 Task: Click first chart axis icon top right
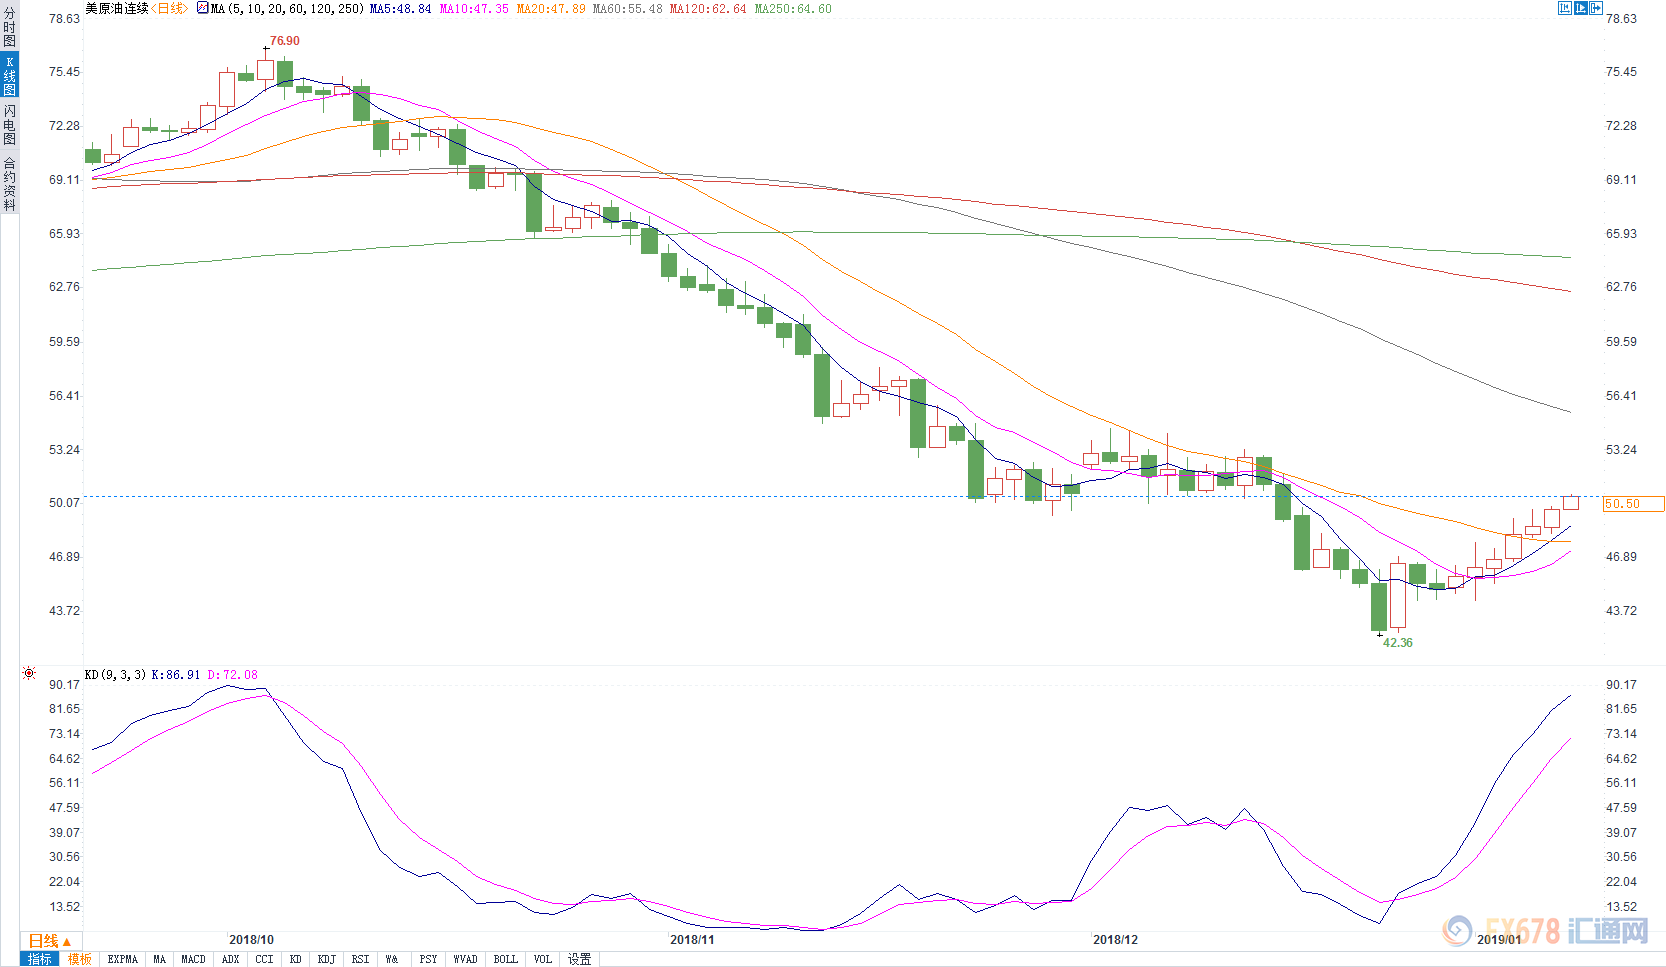click(x=1565, y=8)
